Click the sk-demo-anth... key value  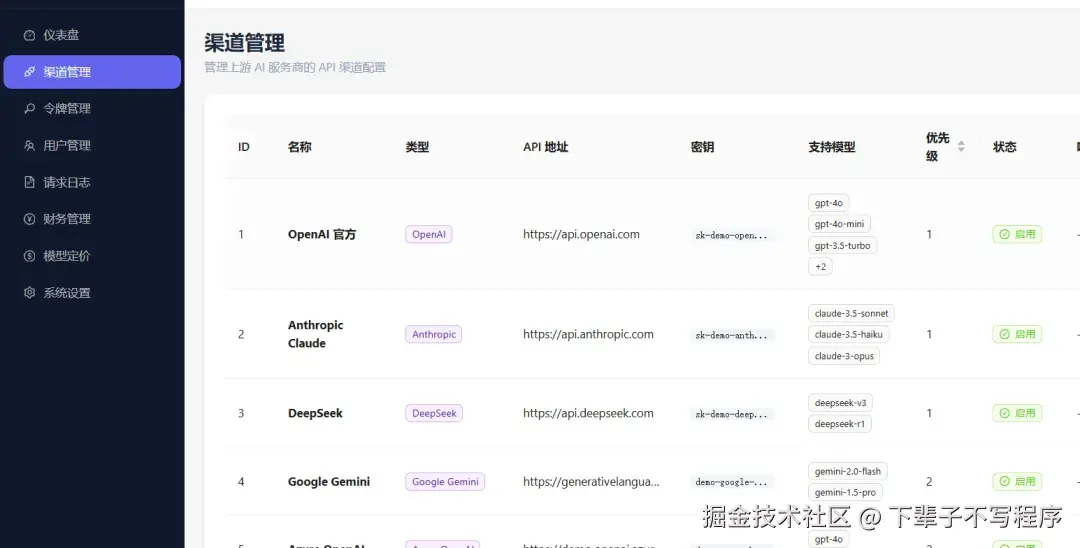(x=731, y=335)
